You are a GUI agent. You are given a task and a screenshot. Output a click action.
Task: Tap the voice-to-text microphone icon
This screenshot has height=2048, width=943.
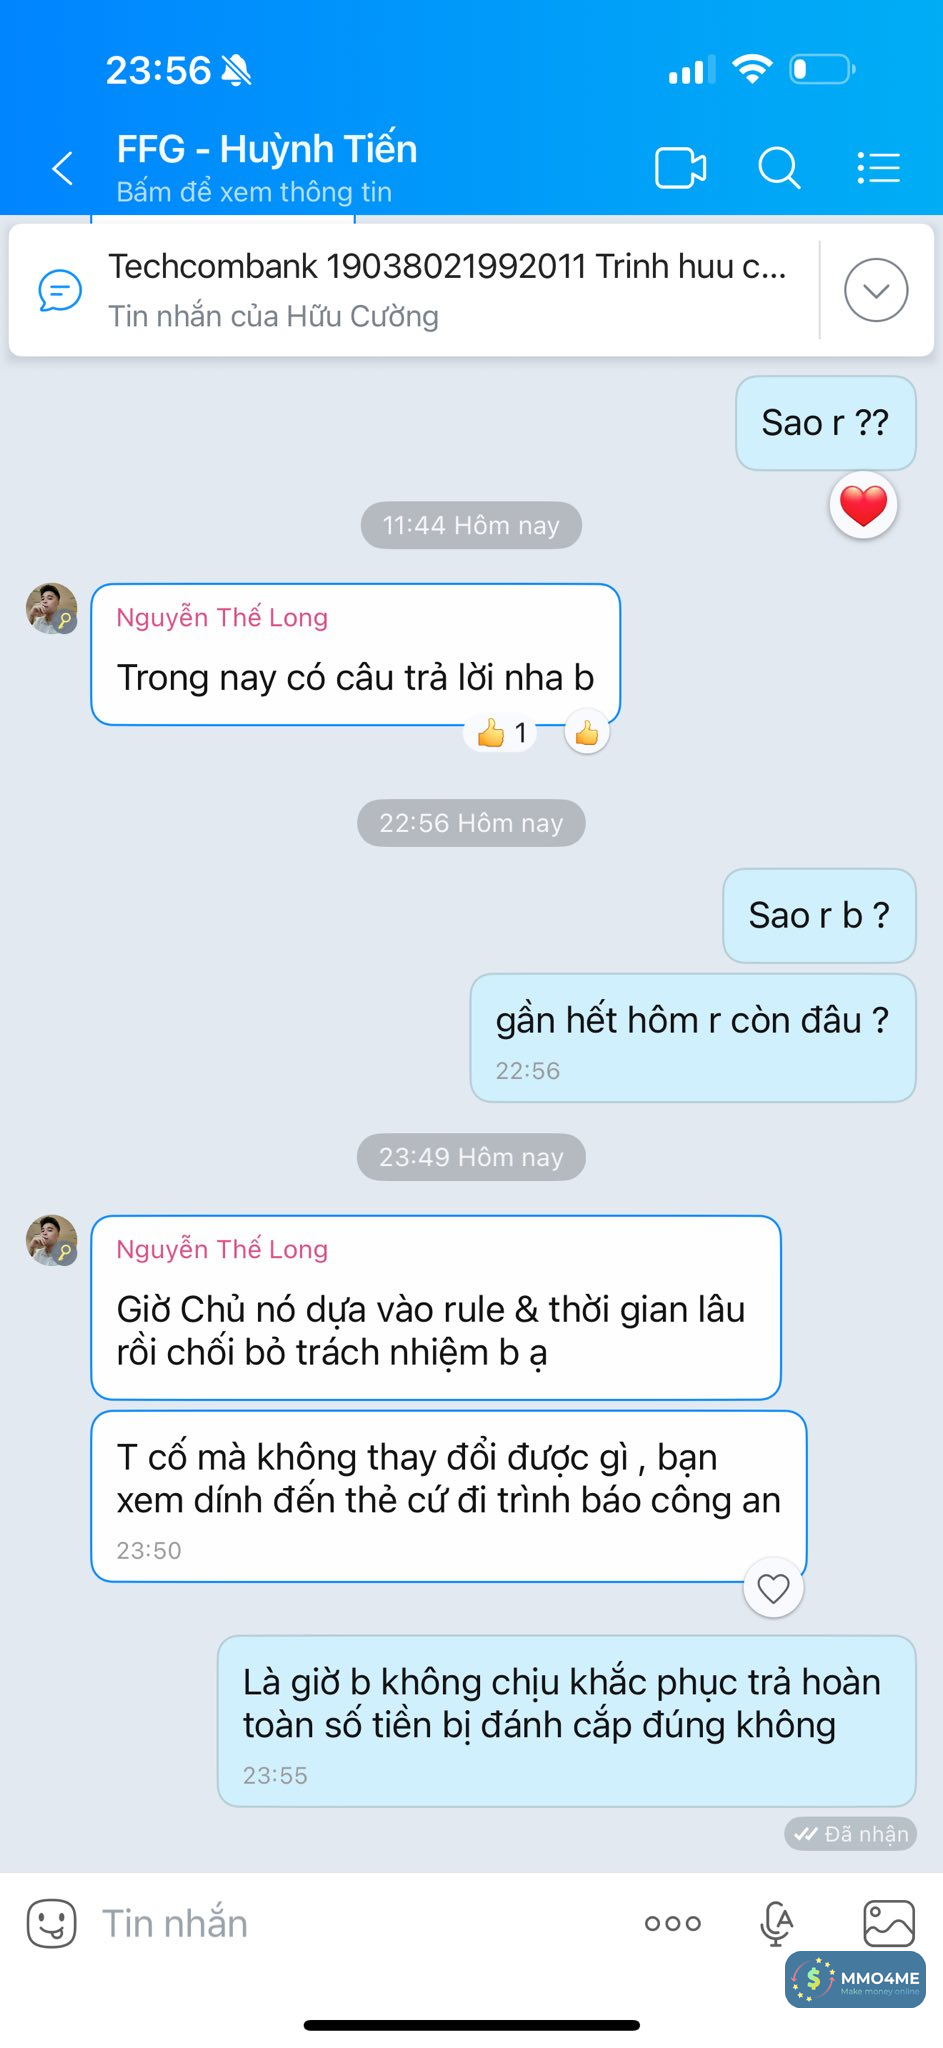(776, 1923)
